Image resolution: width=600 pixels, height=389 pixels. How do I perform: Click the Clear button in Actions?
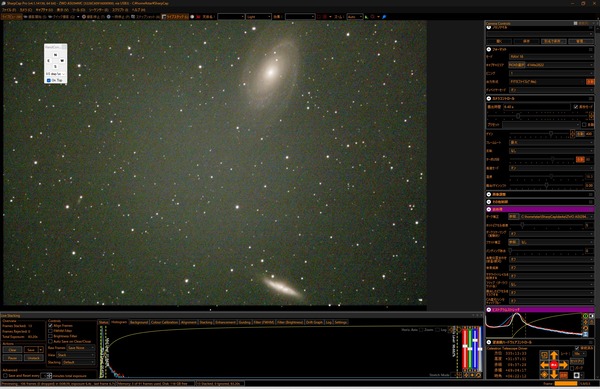pyautogui.click(x=12, y=350)
